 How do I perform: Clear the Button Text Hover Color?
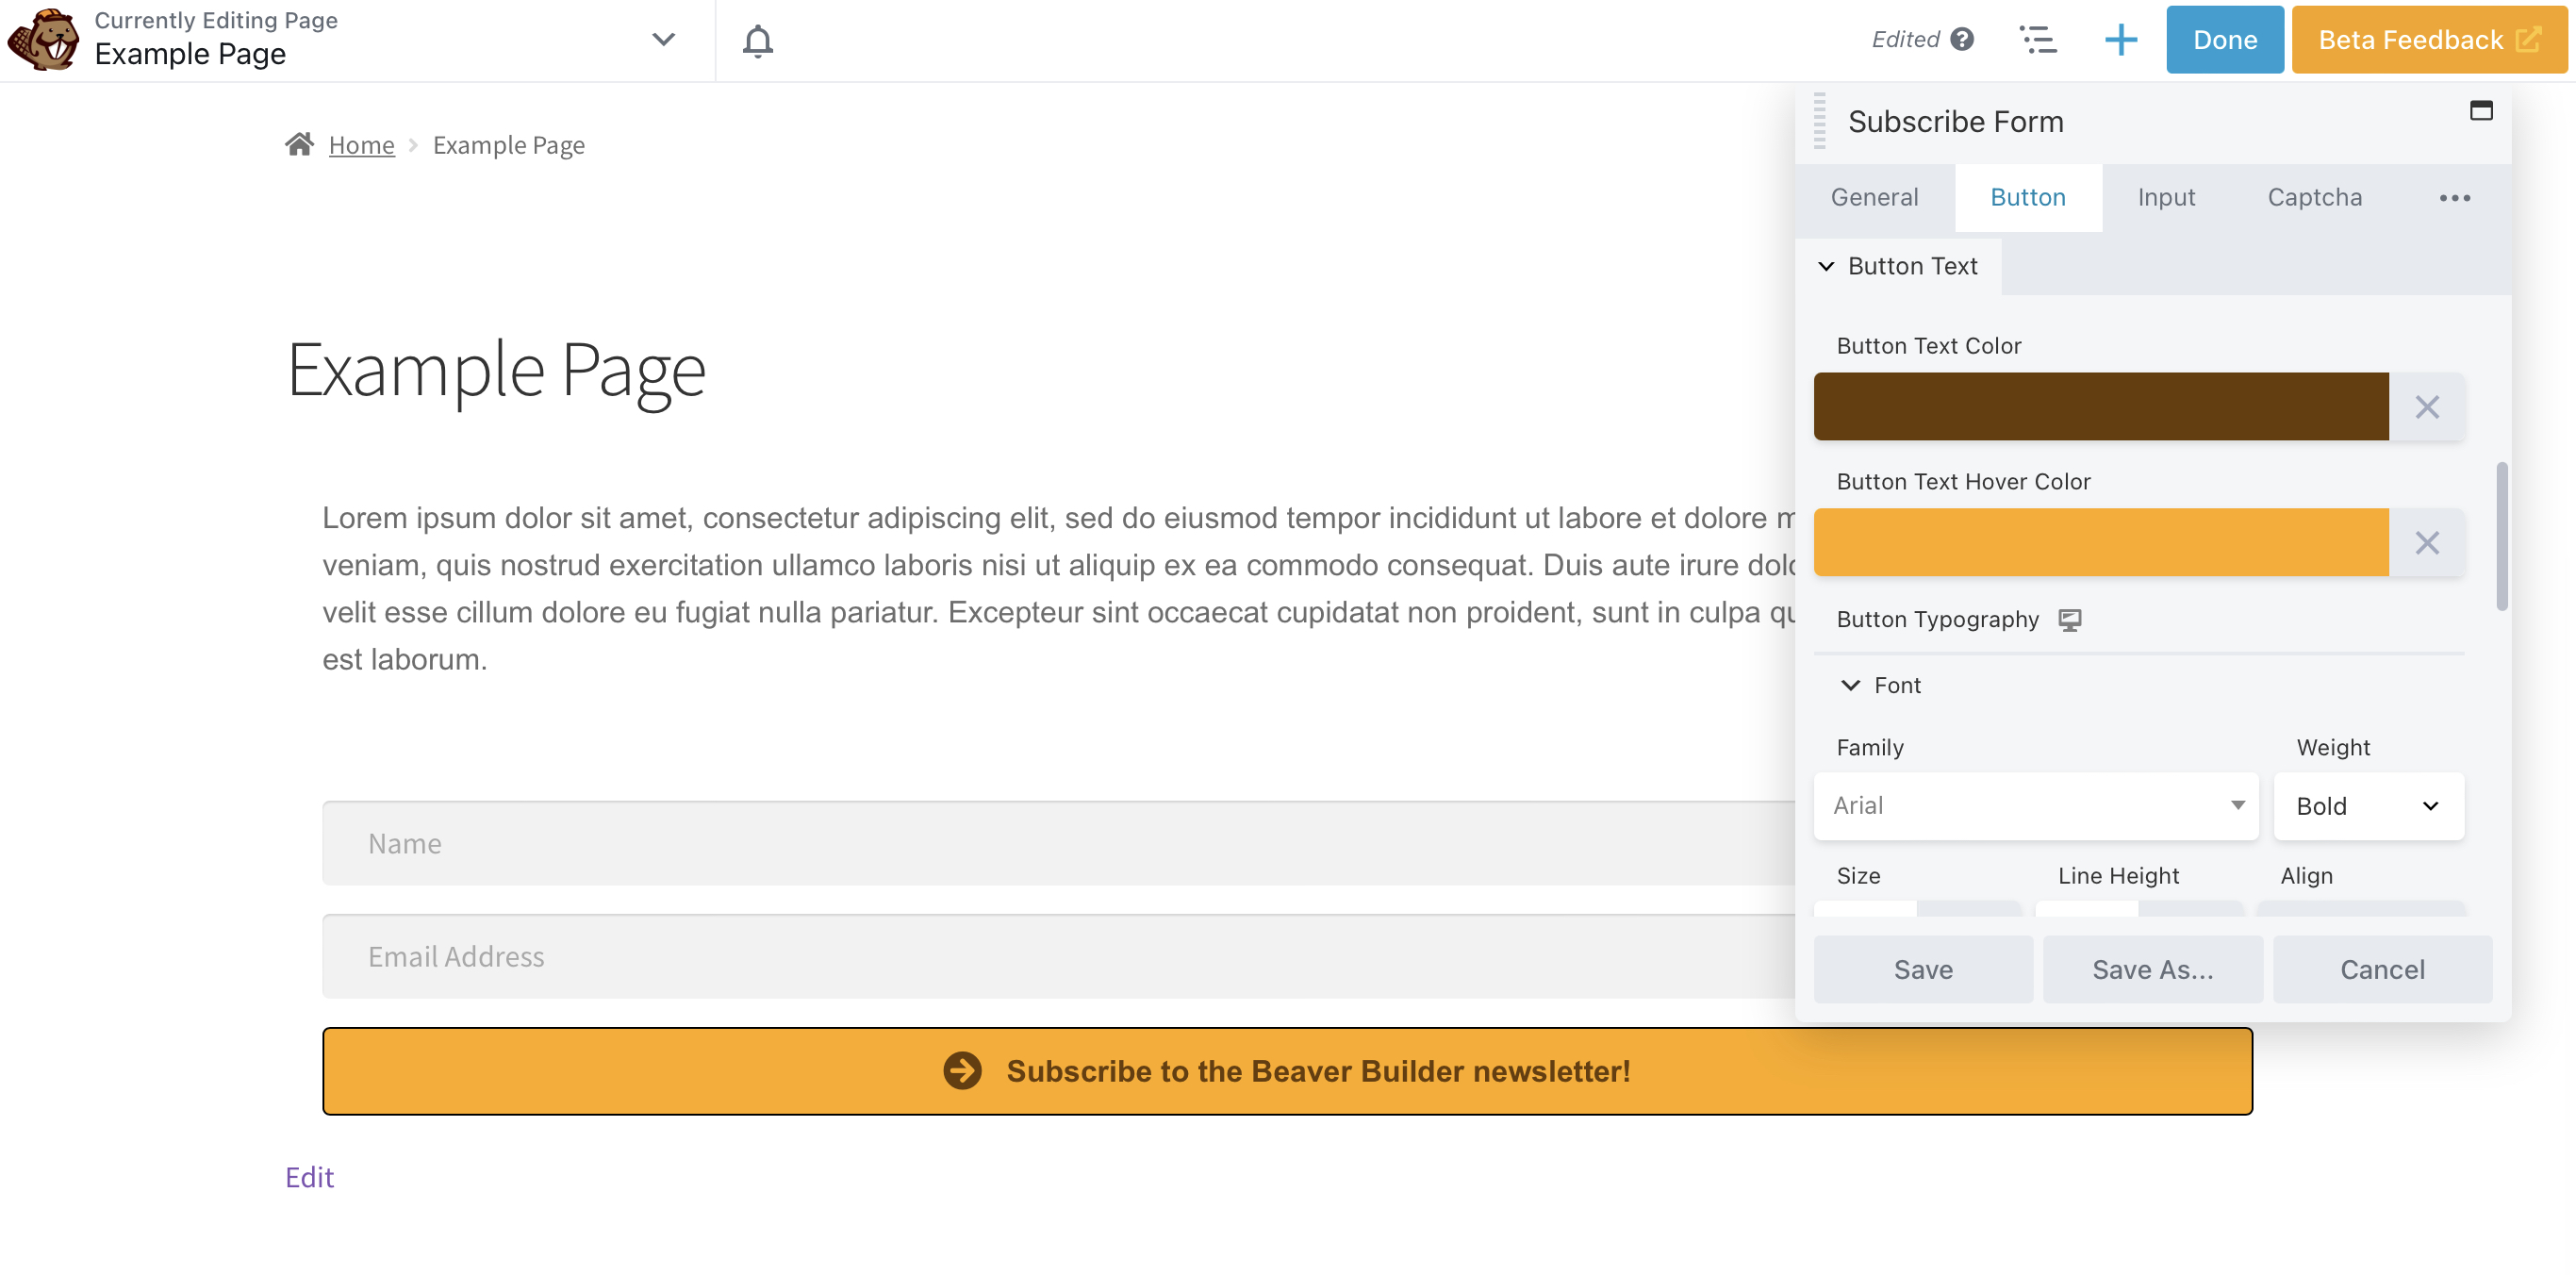(x=2426, y=543)
